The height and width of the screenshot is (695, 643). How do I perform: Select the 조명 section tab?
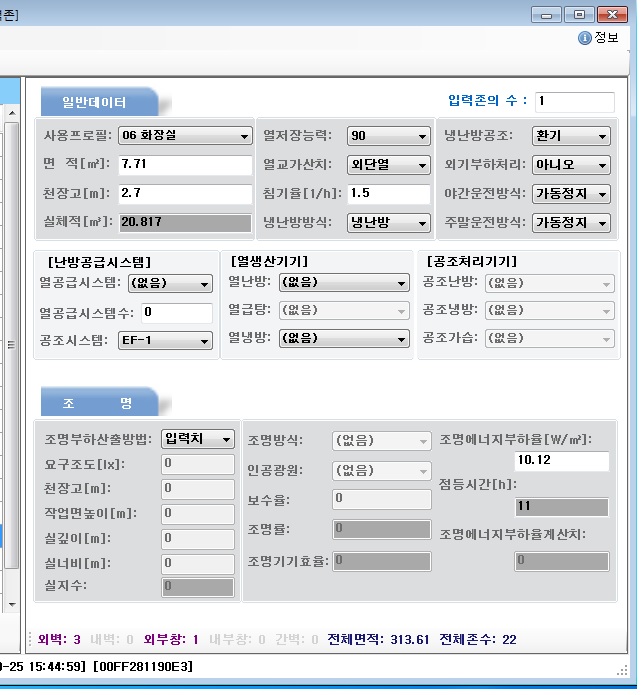[x=97, y=403]
